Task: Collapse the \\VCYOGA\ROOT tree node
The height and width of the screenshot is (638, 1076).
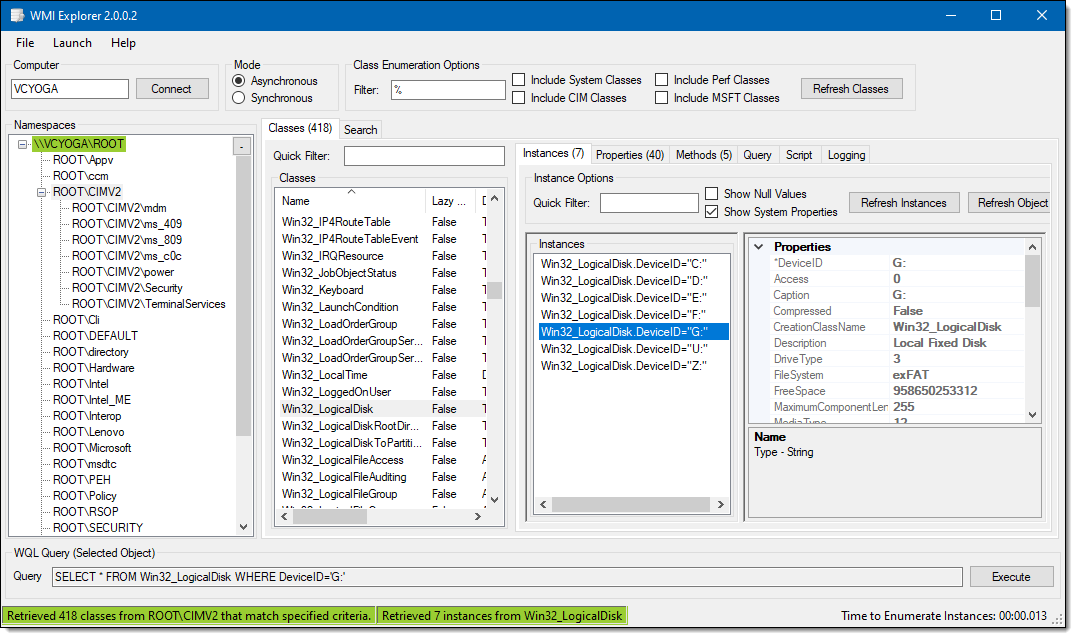Action: pos(23,144)
